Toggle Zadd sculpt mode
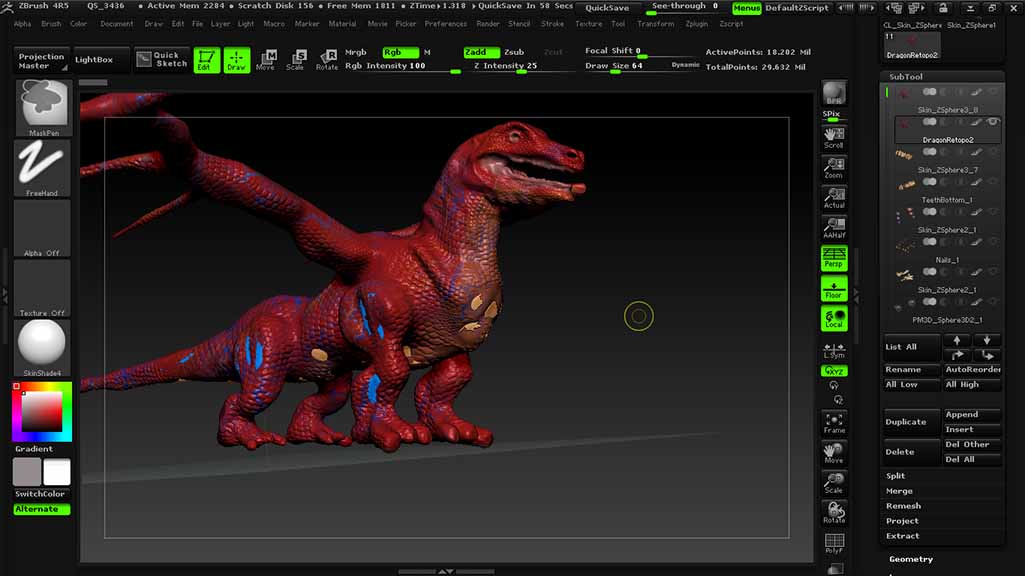Image resolution: width=1025 pixels, height=576 pixels. [481, 52]
